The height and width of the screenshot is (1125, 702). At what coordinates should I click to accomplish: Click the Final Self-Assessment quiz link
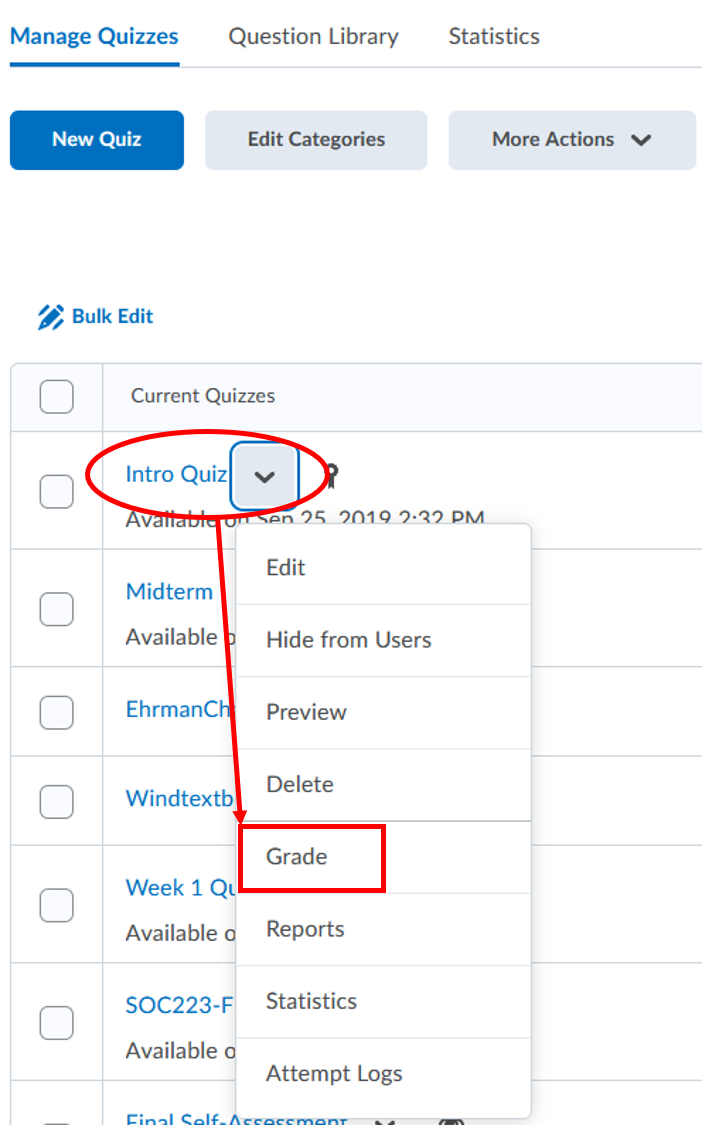tap(236, 1119)
